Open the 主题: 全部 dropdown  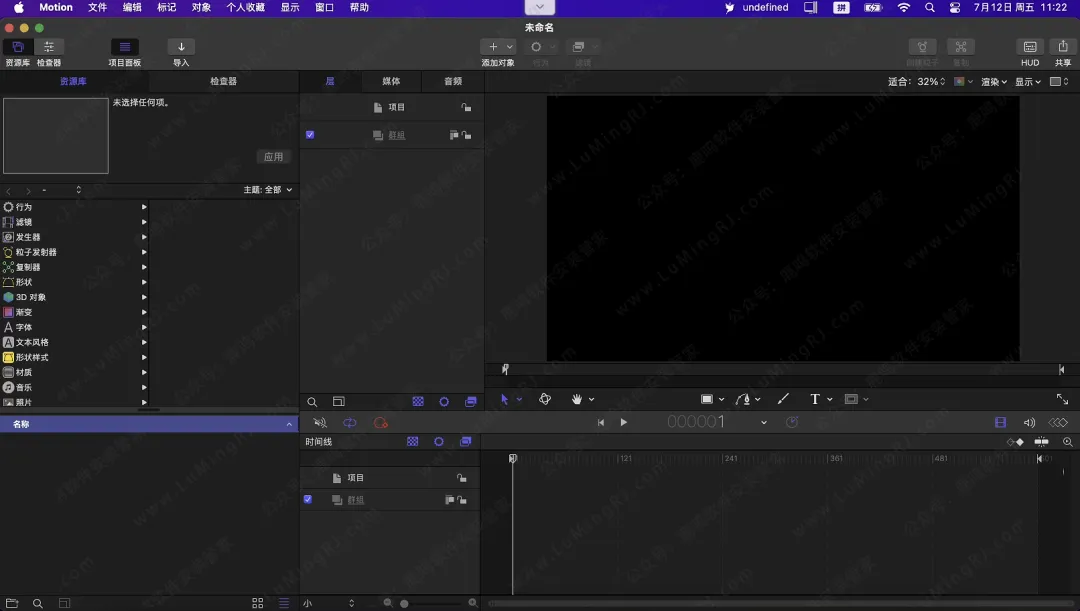(268, 190)
